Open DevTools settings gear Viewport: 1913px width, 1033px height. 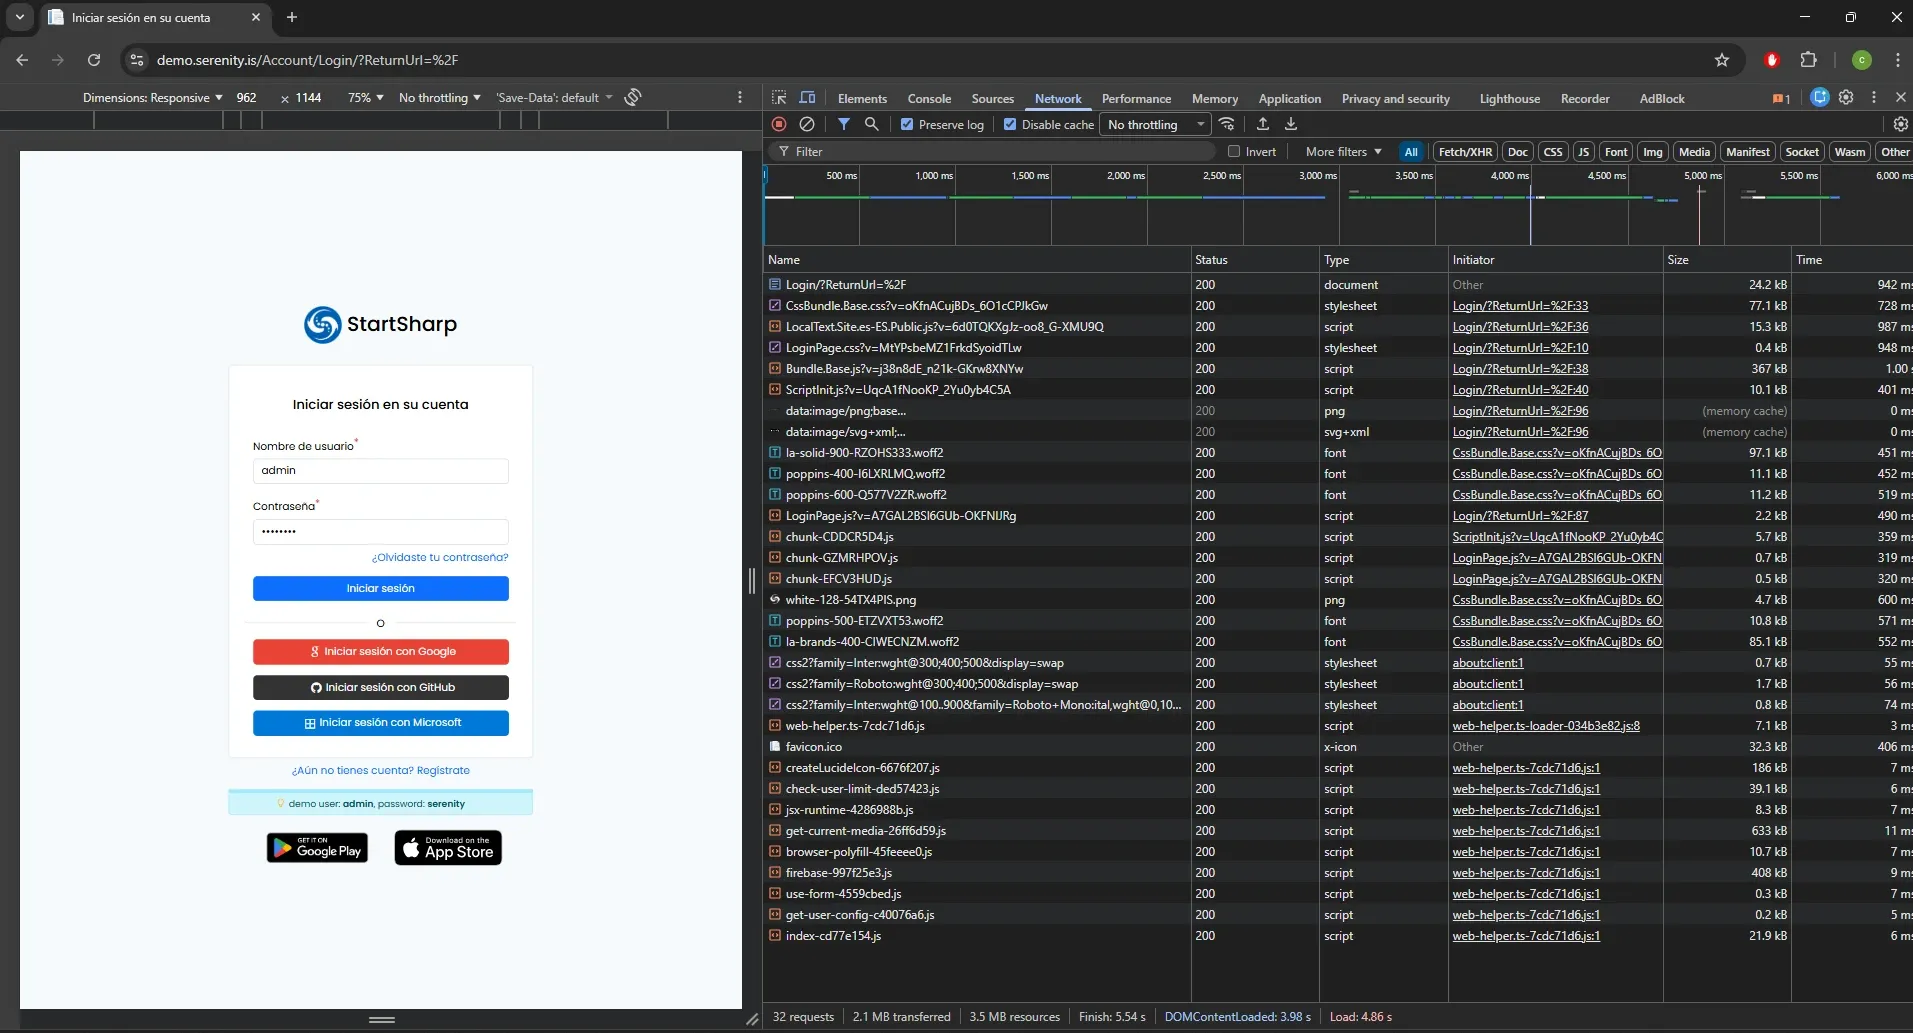click(x=1846, y=97)
